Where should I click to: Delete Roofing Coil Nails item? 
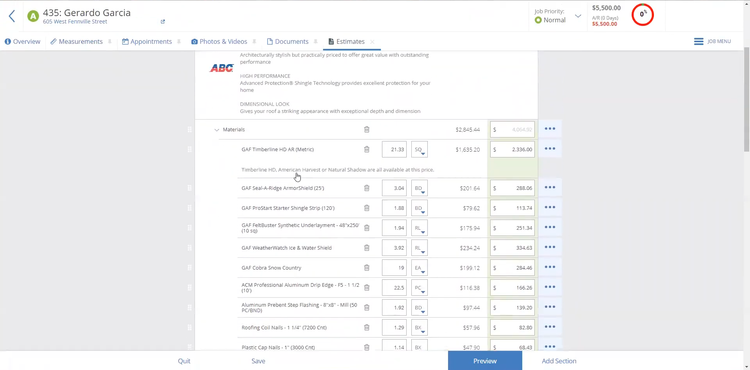[367, 327]
